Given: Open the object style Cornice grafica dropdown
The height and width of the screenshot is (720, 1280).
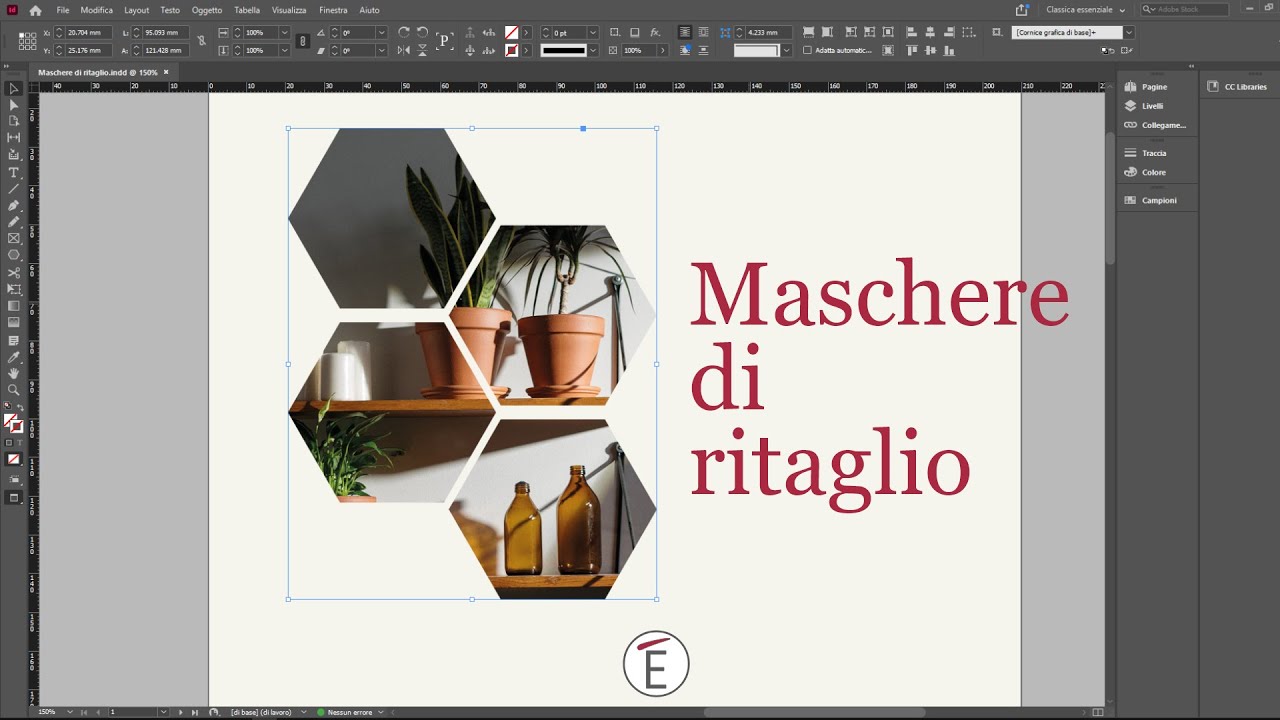Looking at the screenshot, I should pos(1129,33).
